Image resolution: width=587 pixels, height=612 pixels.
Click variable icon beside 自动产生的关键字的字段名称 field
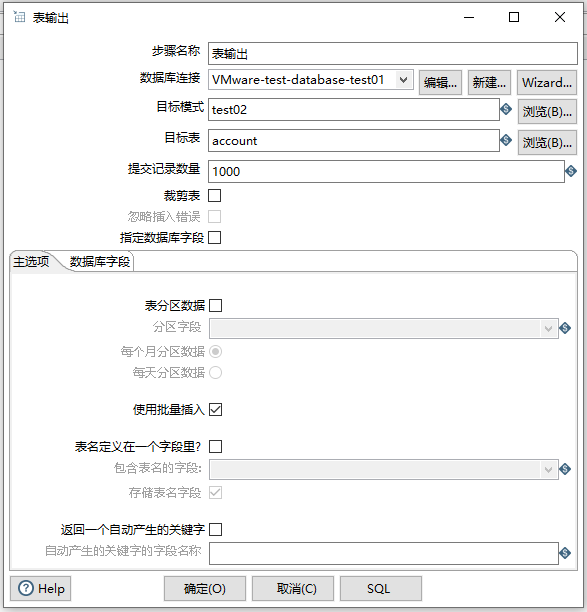tap(565, 553)
